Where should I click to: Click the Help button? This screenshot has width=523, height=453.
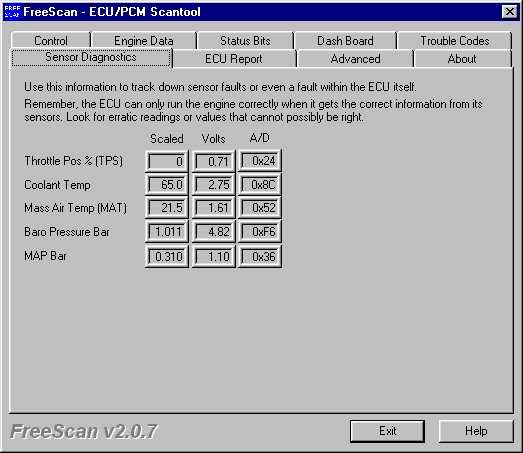476,431
